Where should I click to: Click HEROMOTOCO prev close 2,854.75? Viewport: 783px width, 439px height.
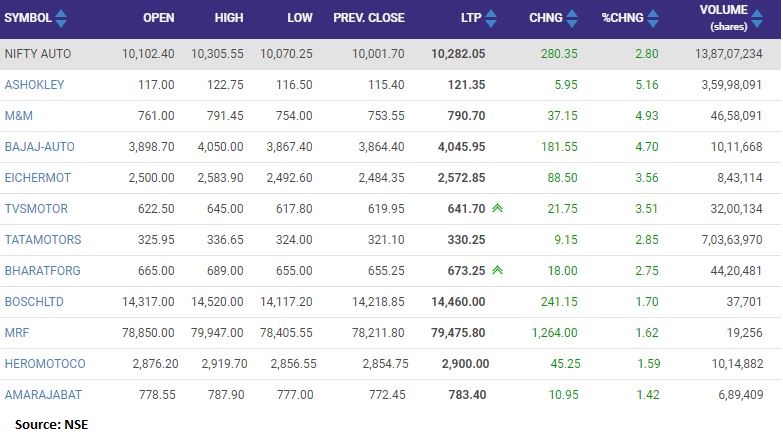[x=386, y=364]
